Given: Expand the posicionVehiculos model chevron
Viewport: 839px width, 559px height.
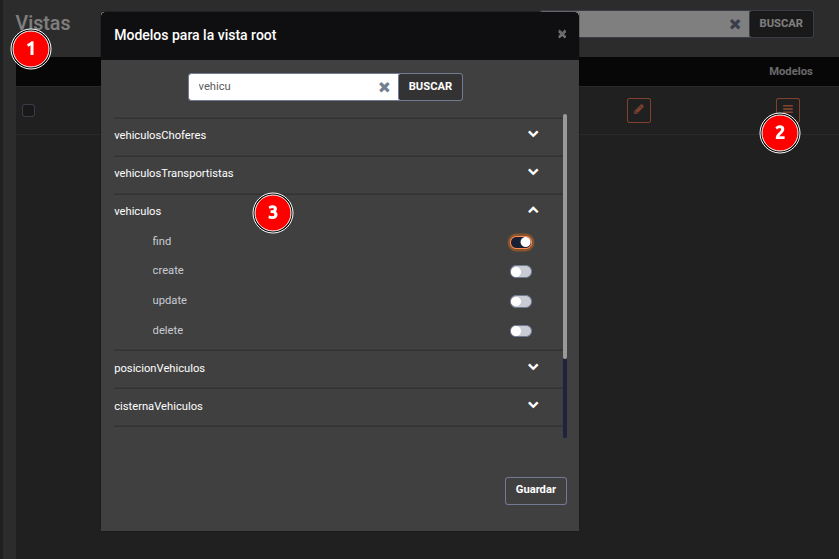Looking at the screenshot, I should [533, 368].
